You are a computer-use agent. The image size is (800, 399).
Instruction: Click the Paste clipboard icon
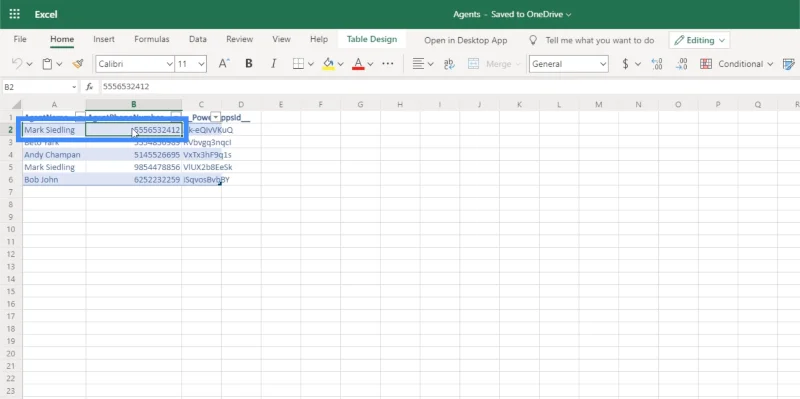click(x=47, y=64)
